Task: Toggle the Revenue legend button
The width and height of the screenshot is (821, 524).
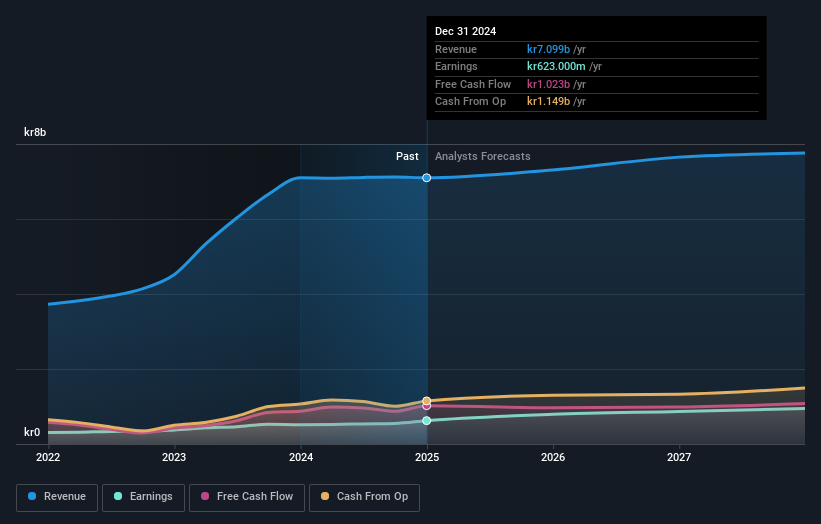Action: (x=57, y=497)
